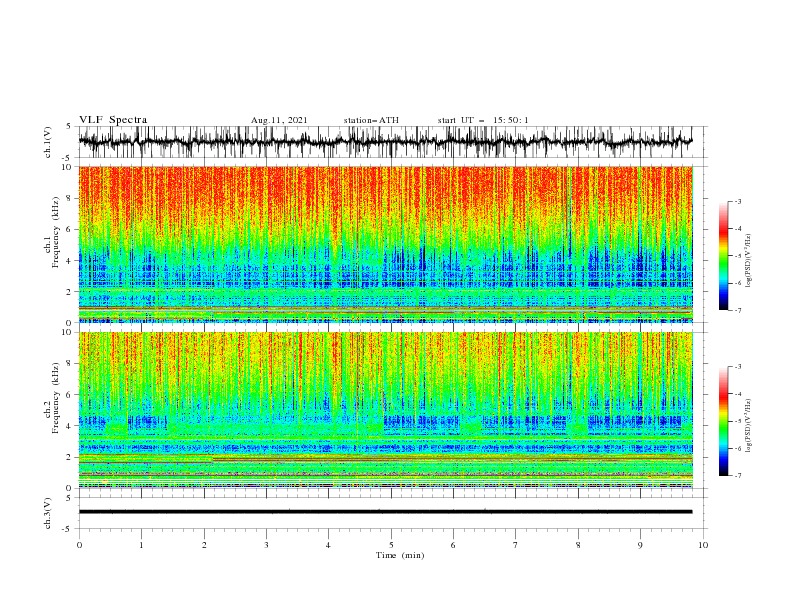Click tick label "5" on the time axis
The width and height of the screenshot is (792, 612).
pyautogui.click(x=391, y=545)
